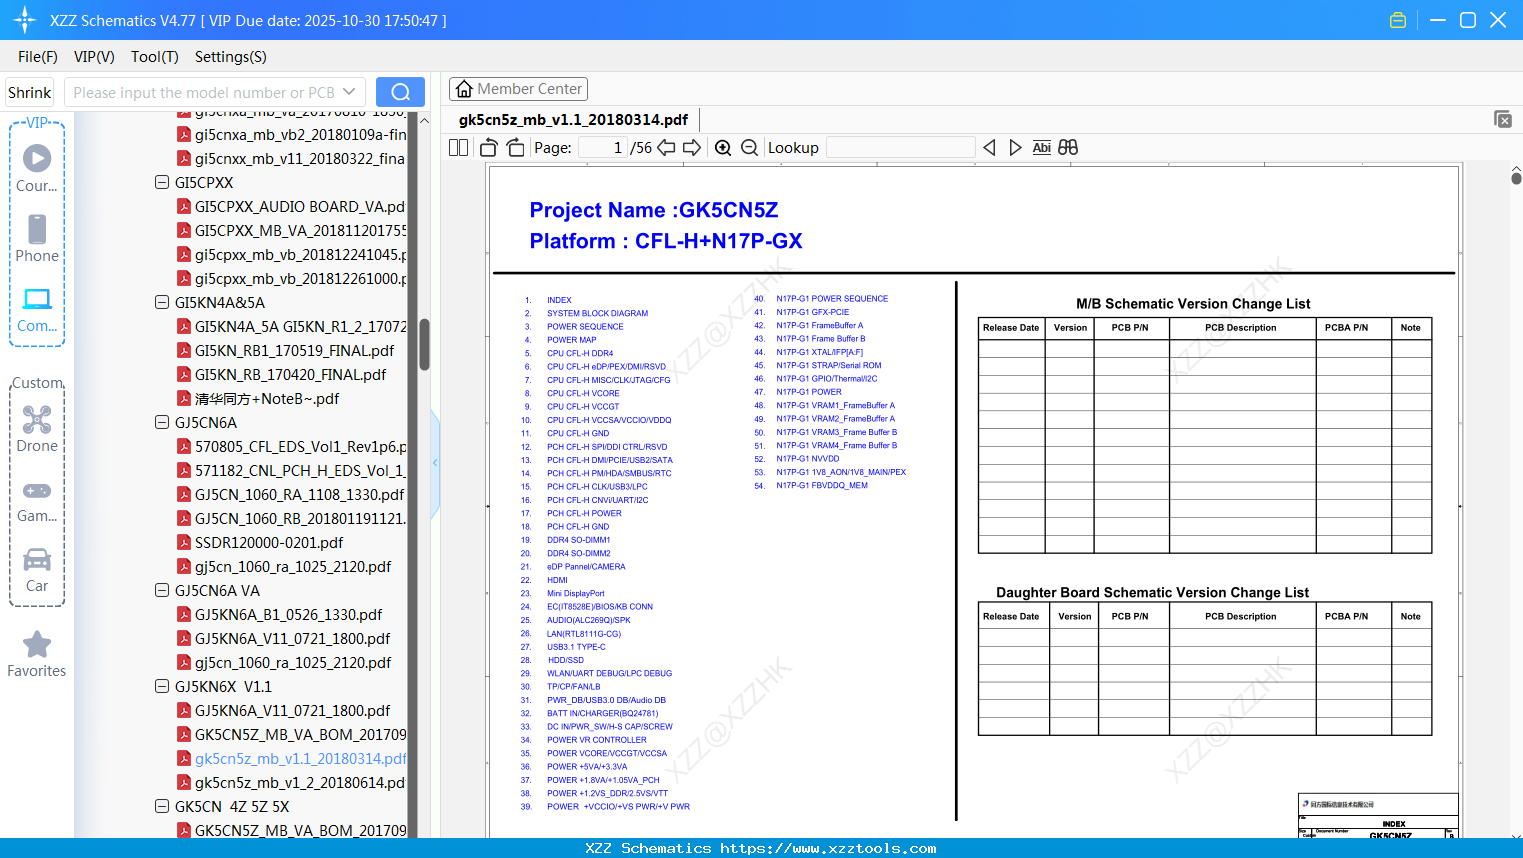Viewport: 1523px width, 858px height.
Task: Open Member Center
Action: coord(518,89)
